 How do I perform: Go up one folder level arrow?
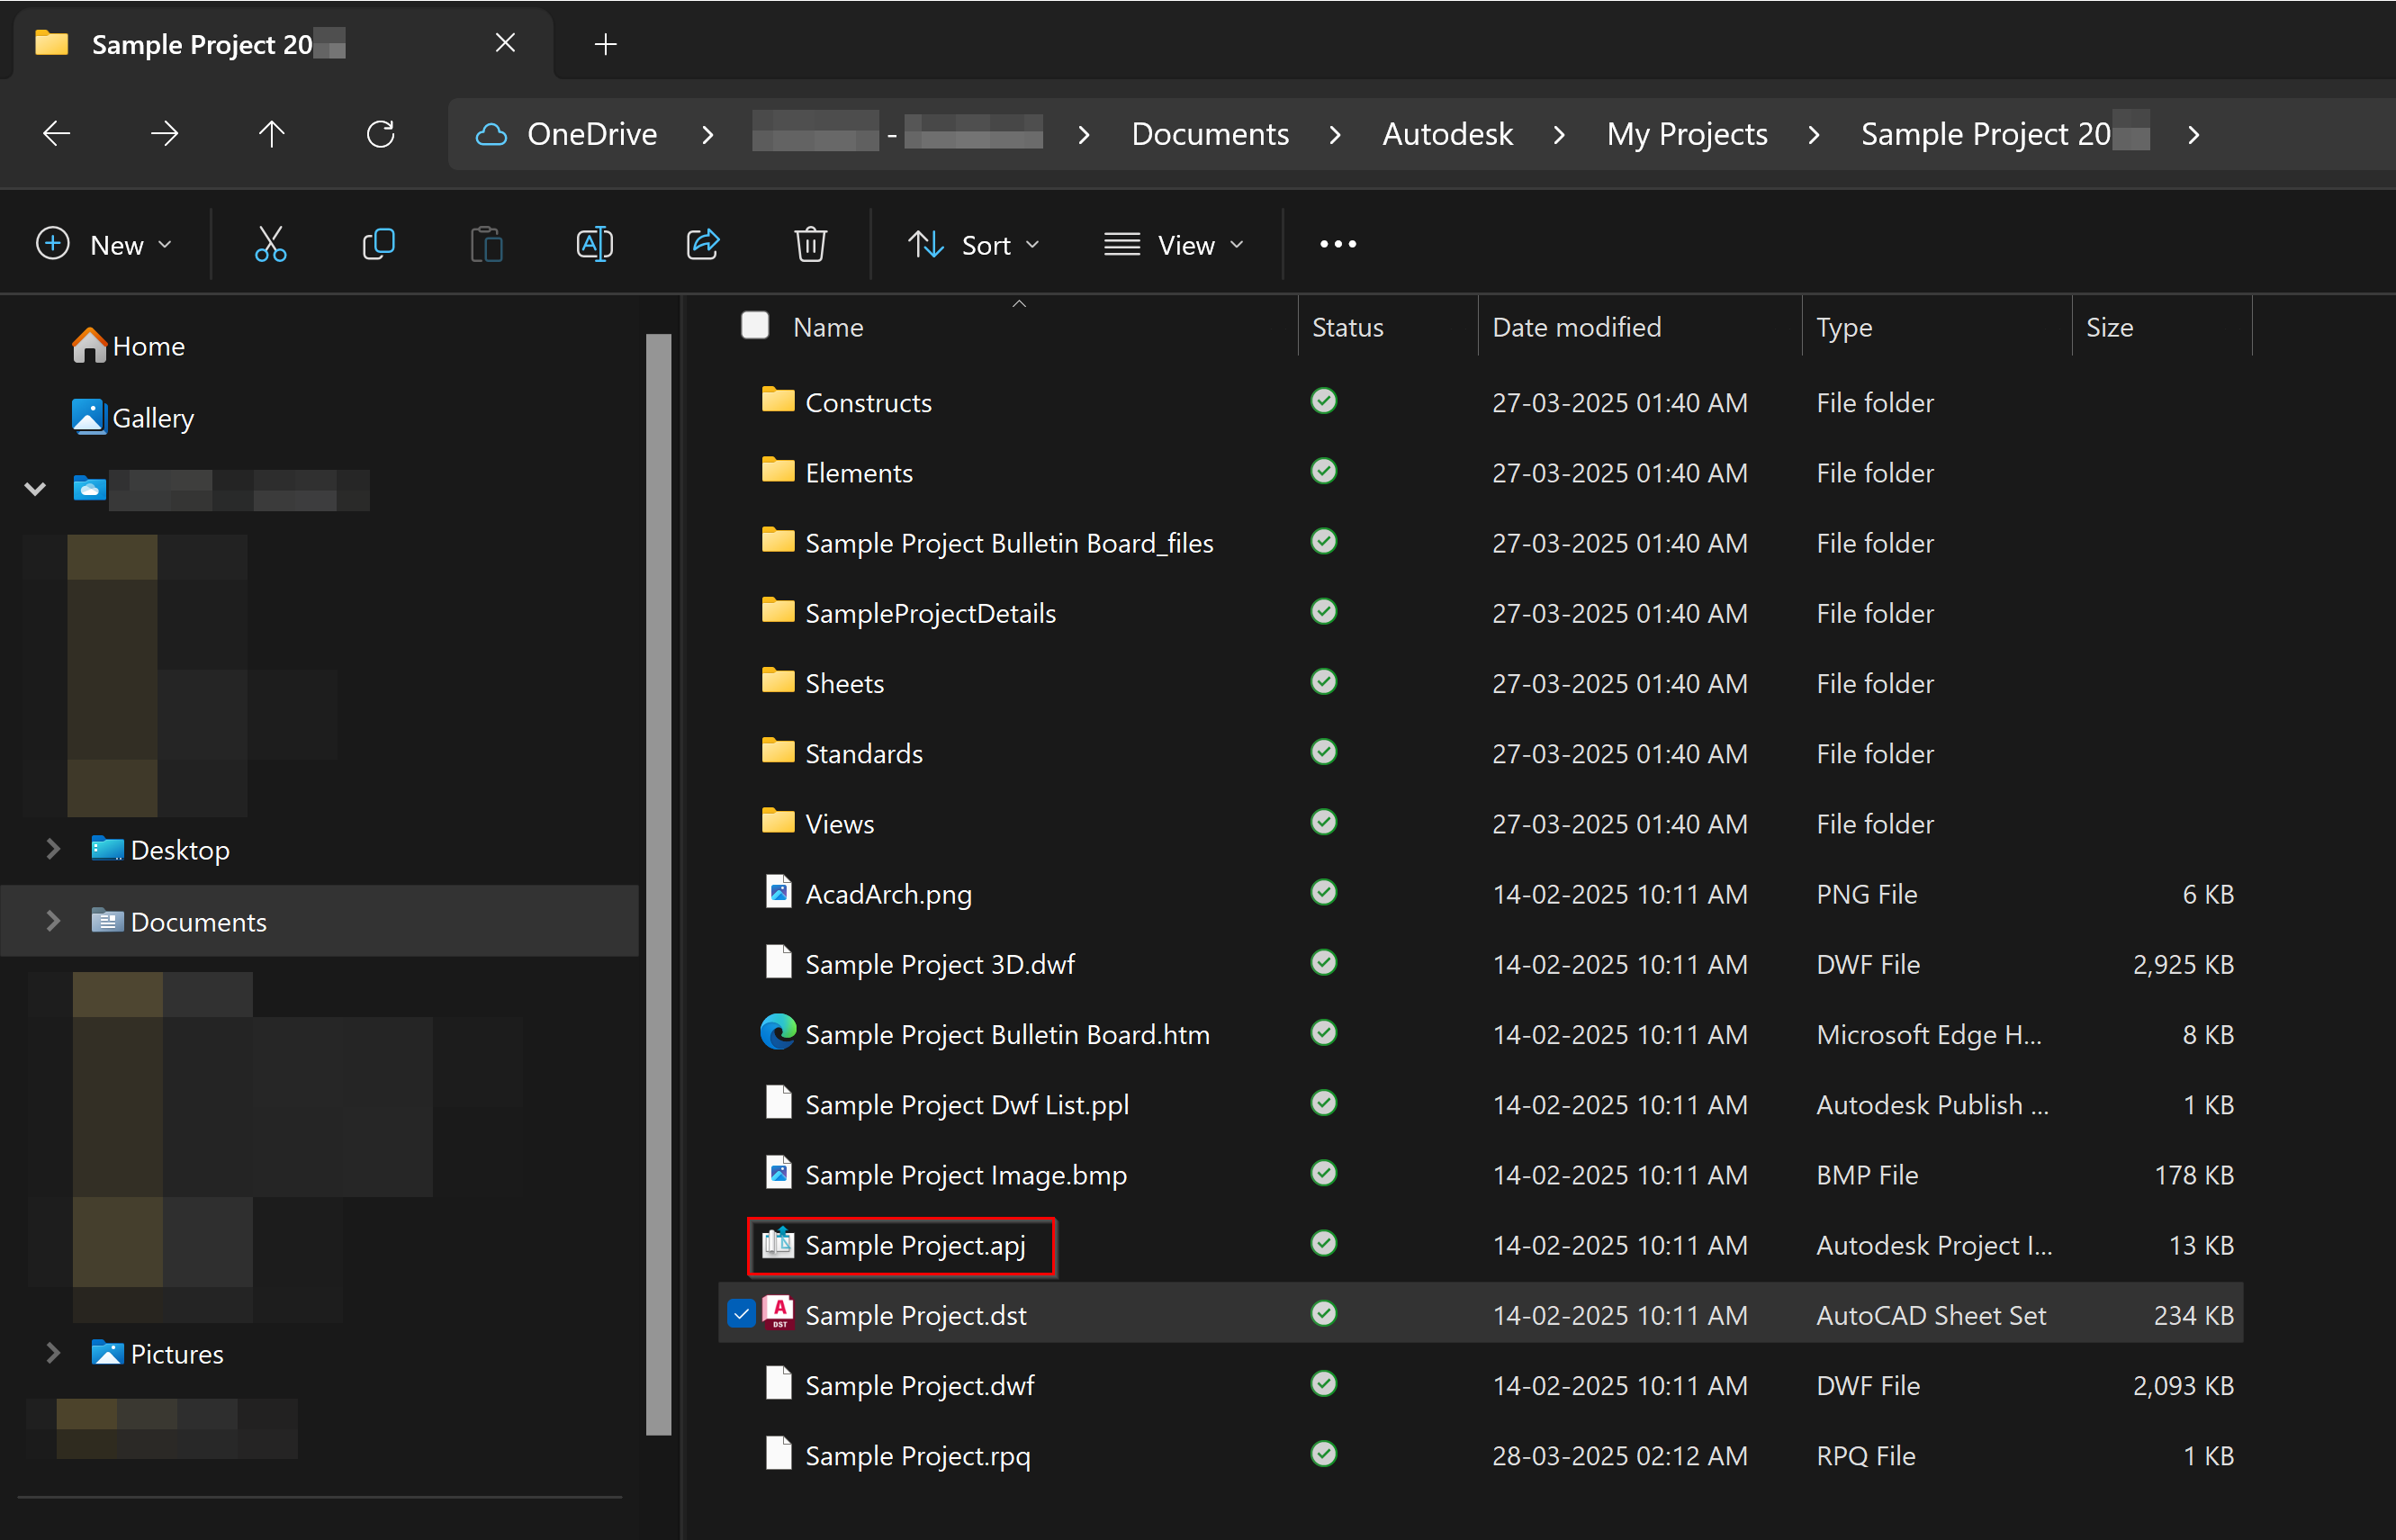[271, 134]
